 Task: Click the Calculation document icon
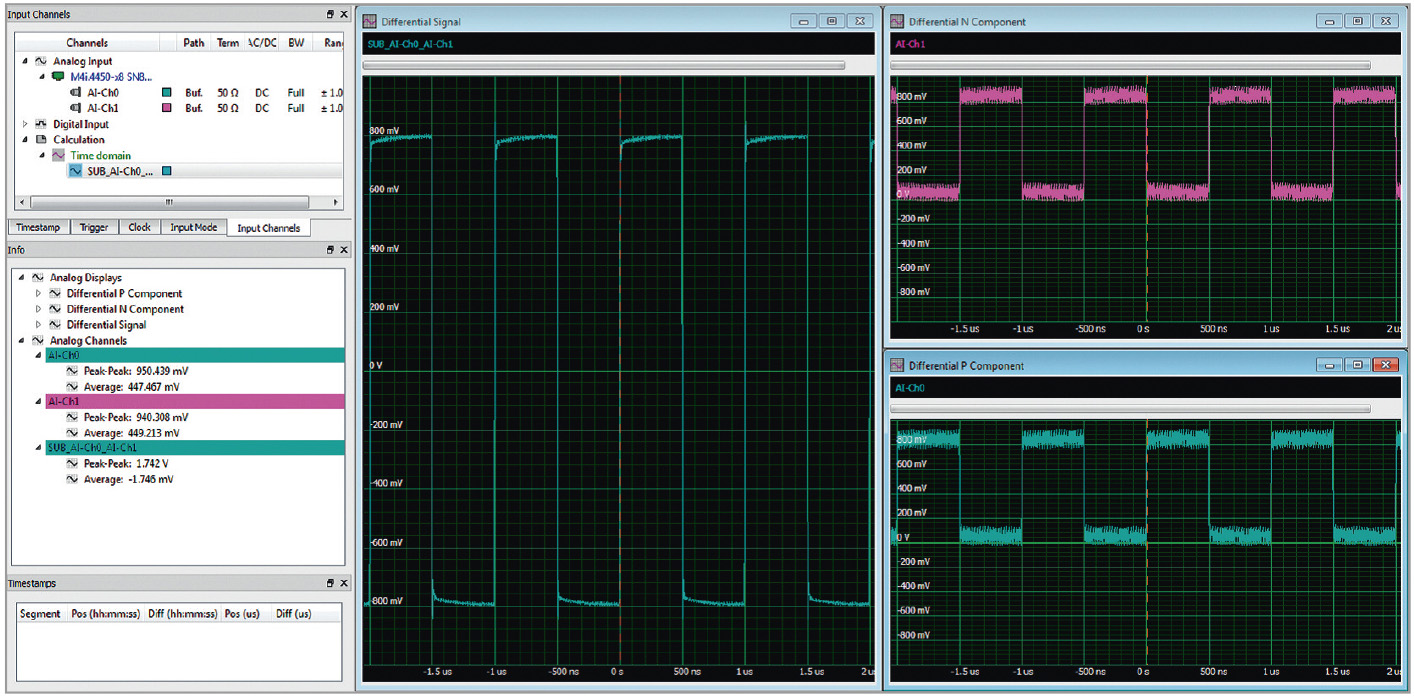(40, 140)
